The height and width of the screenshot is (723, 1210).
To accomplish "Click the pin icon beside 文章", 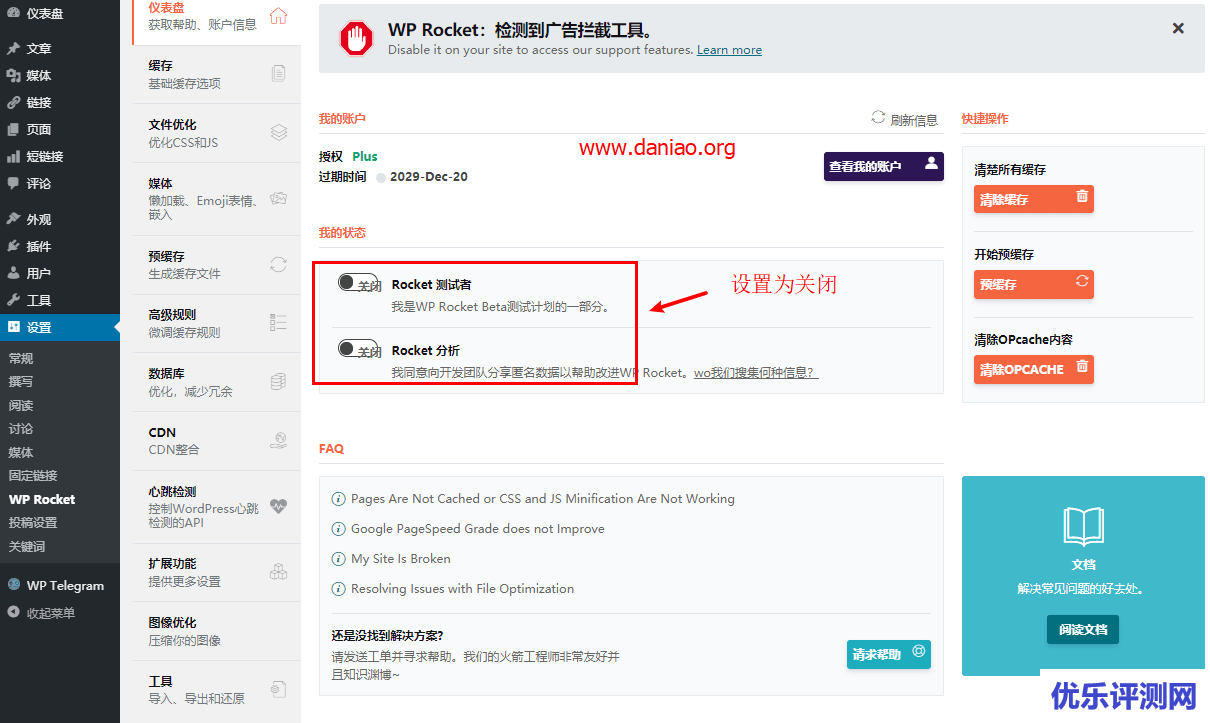I will tap(13, 48).
